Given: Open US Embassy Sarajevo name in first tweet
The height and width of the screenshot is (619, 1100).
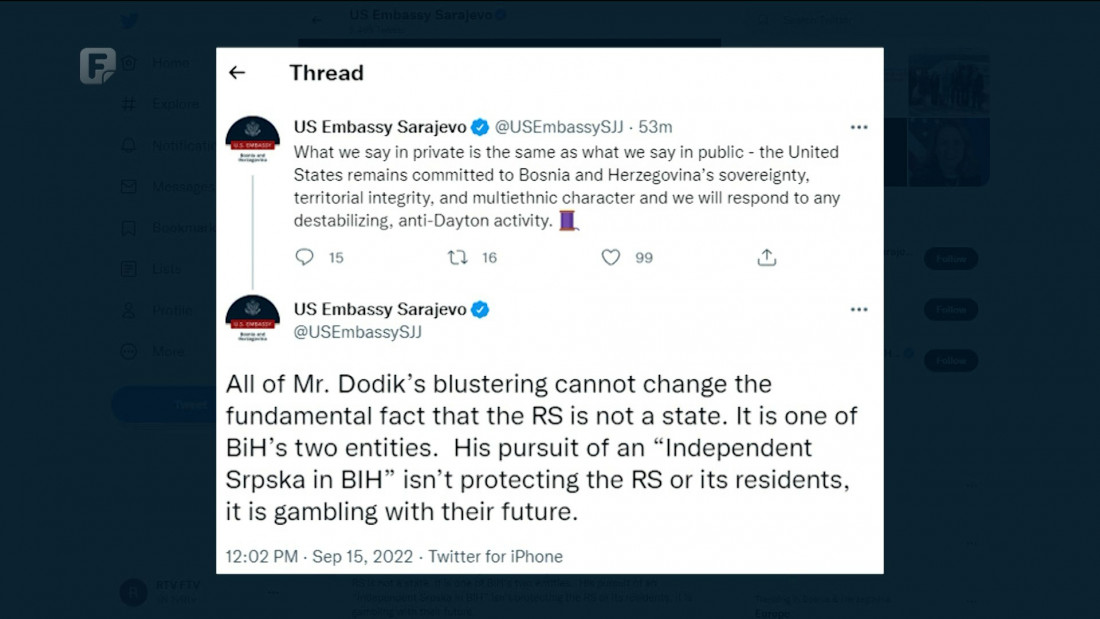Looking at the screenshot, I should tap(380, 127).
